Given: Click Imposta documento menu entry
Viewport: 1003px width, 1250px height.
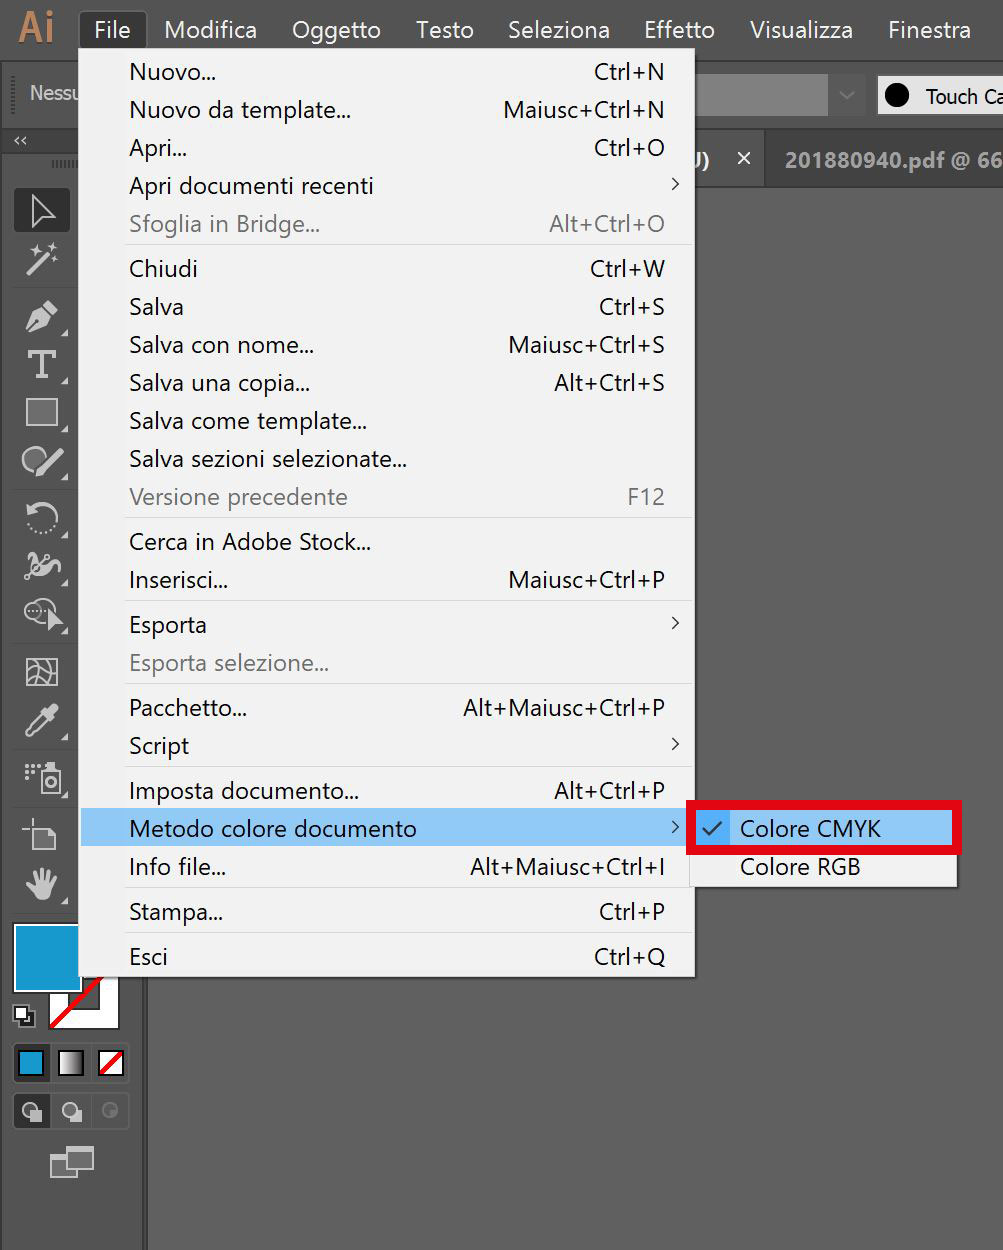Looking at the screenshot, I should [244, 791].
